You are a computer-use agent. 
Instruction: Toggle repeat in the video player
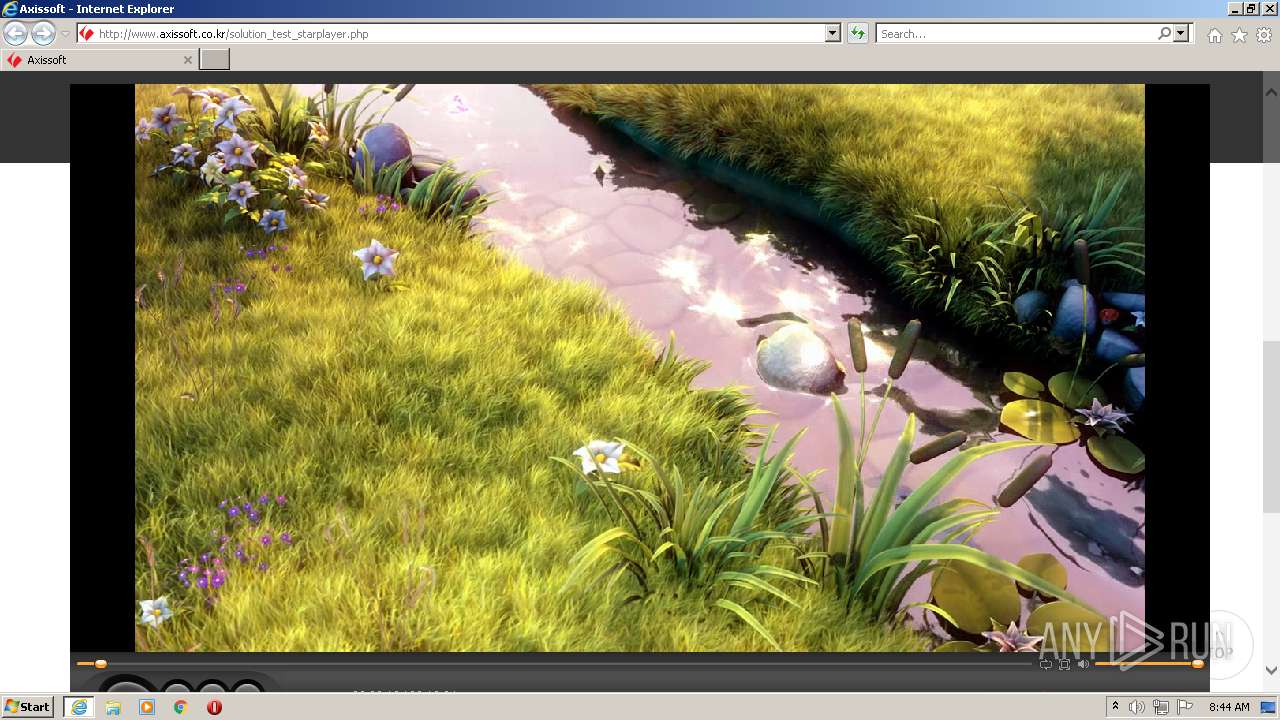pos(1046,664)
